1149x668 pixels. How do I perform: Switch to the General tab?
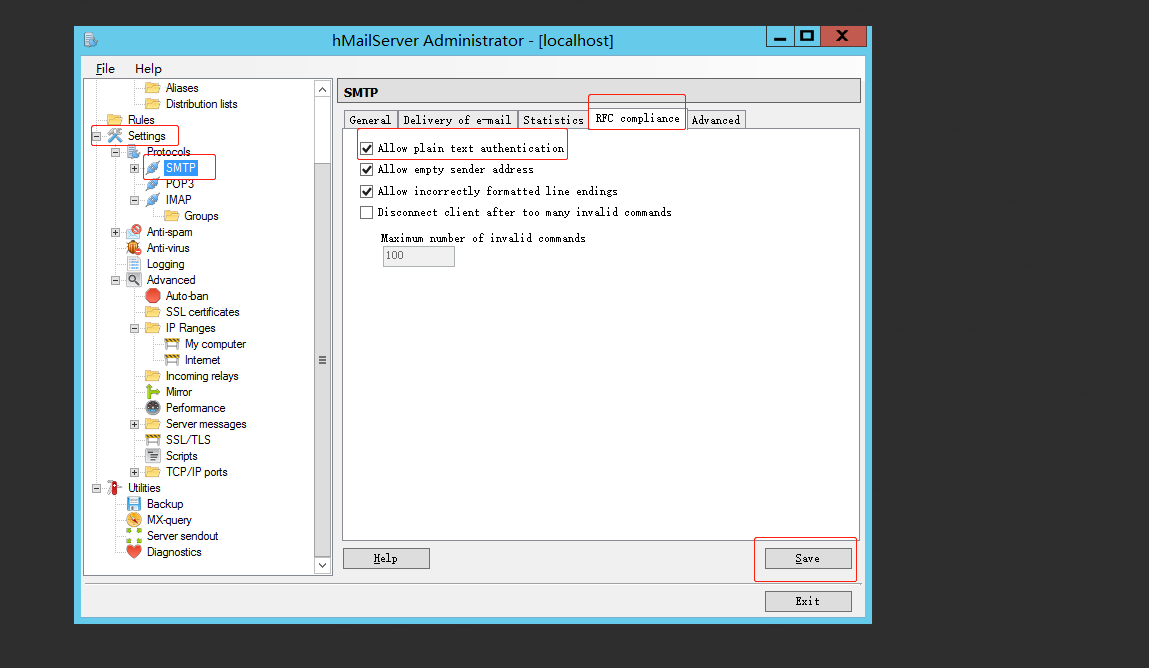(370, 120)
